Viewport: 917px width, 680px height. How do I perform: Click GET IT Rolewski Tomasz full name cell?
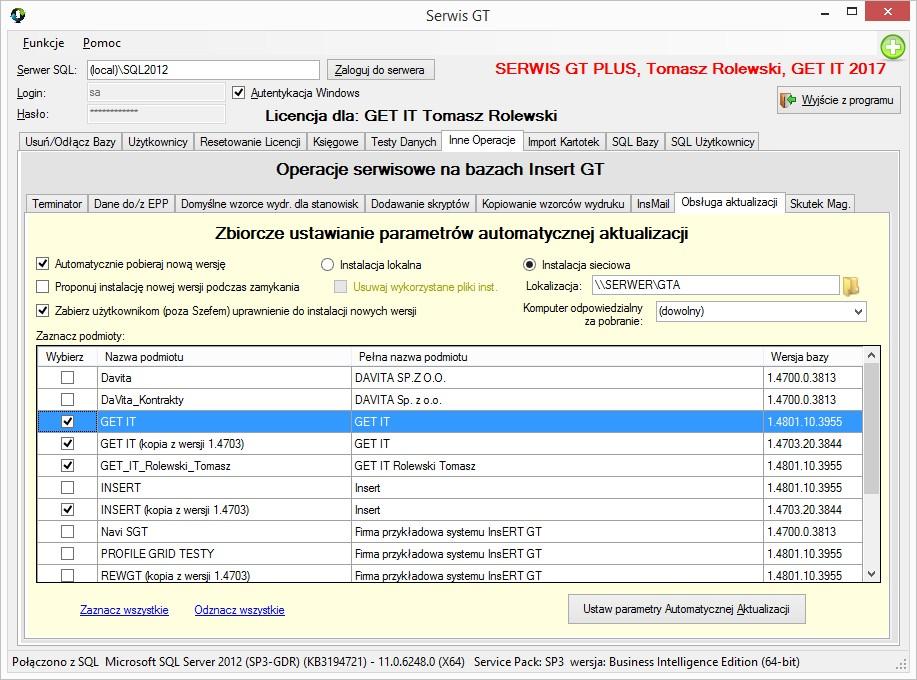point(557,465)
